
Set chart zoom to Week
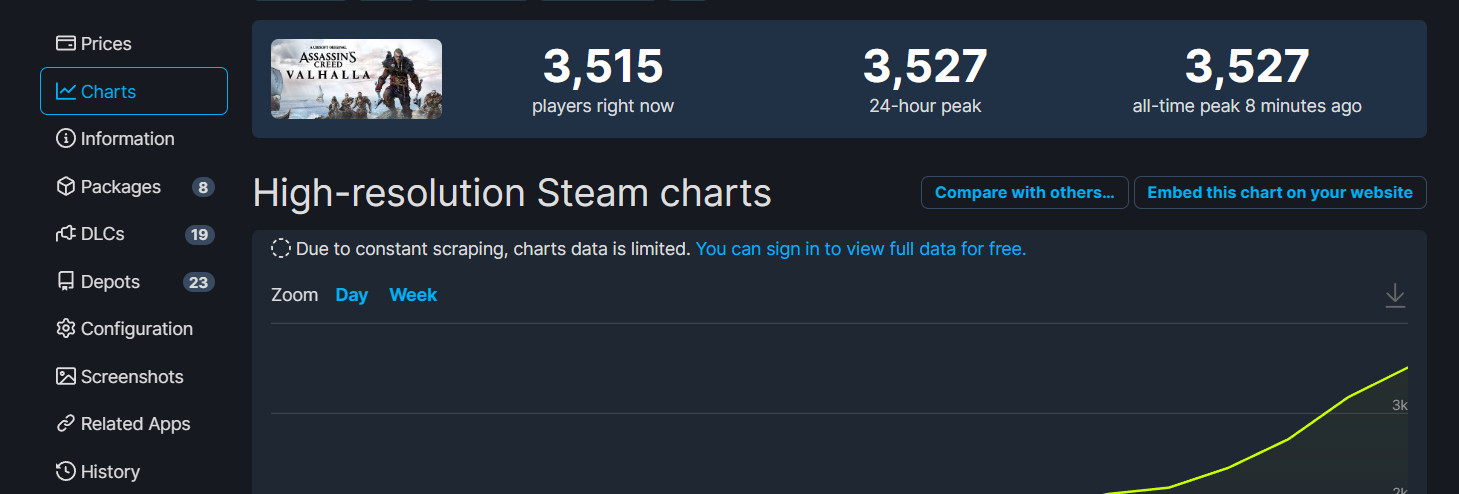413,295
